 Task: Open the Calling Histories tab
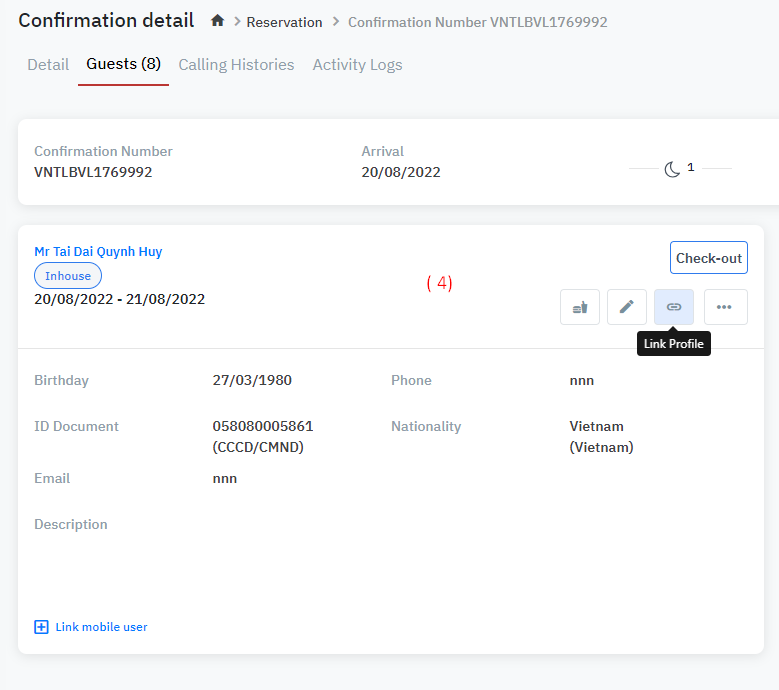click(236, 65)
